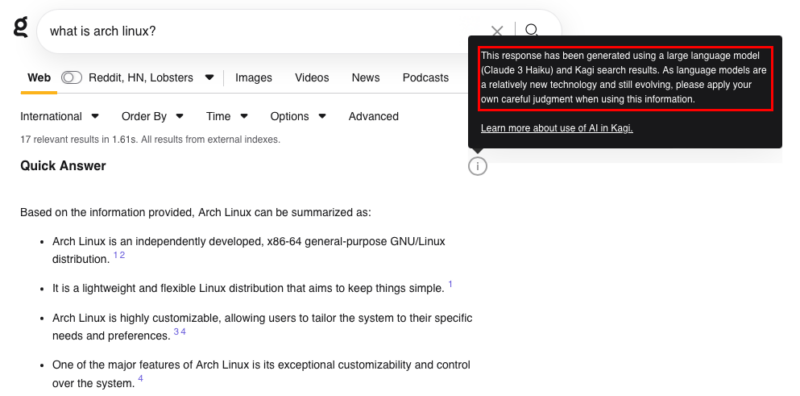Screen dimensions: 800x396
Task: Expand the International region dropdown
Action: (x=59, y=116)
